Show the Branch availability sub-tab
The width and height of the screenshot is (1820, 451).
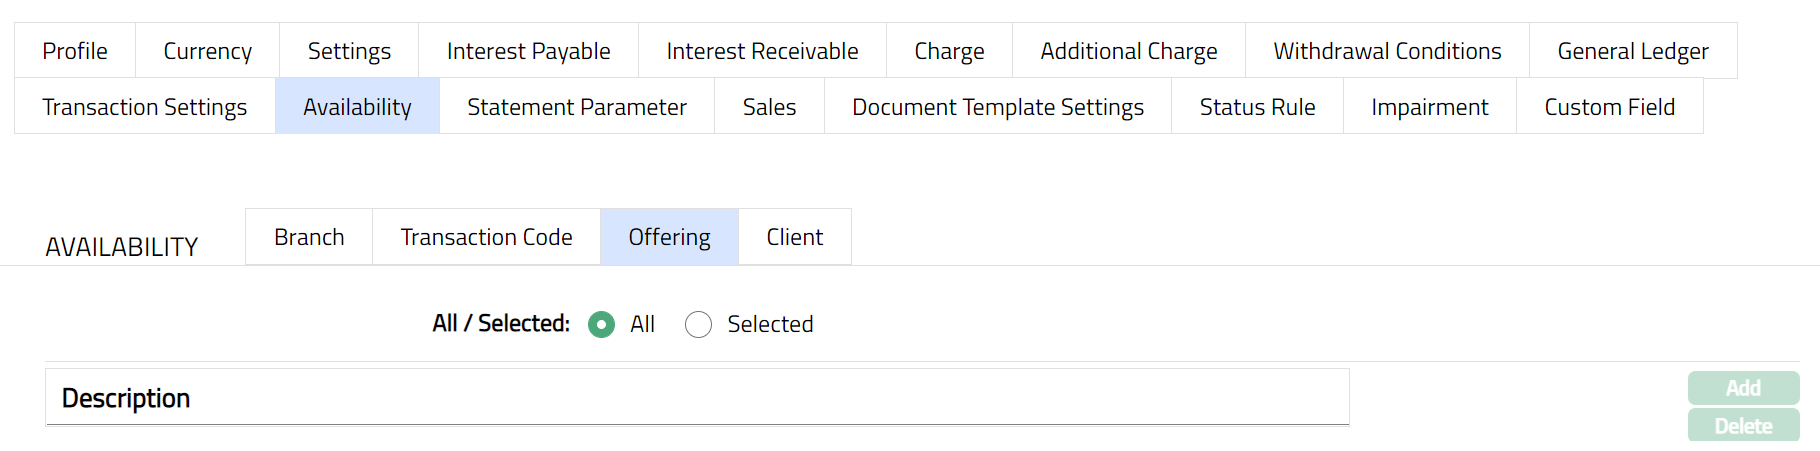coord(309,237)
